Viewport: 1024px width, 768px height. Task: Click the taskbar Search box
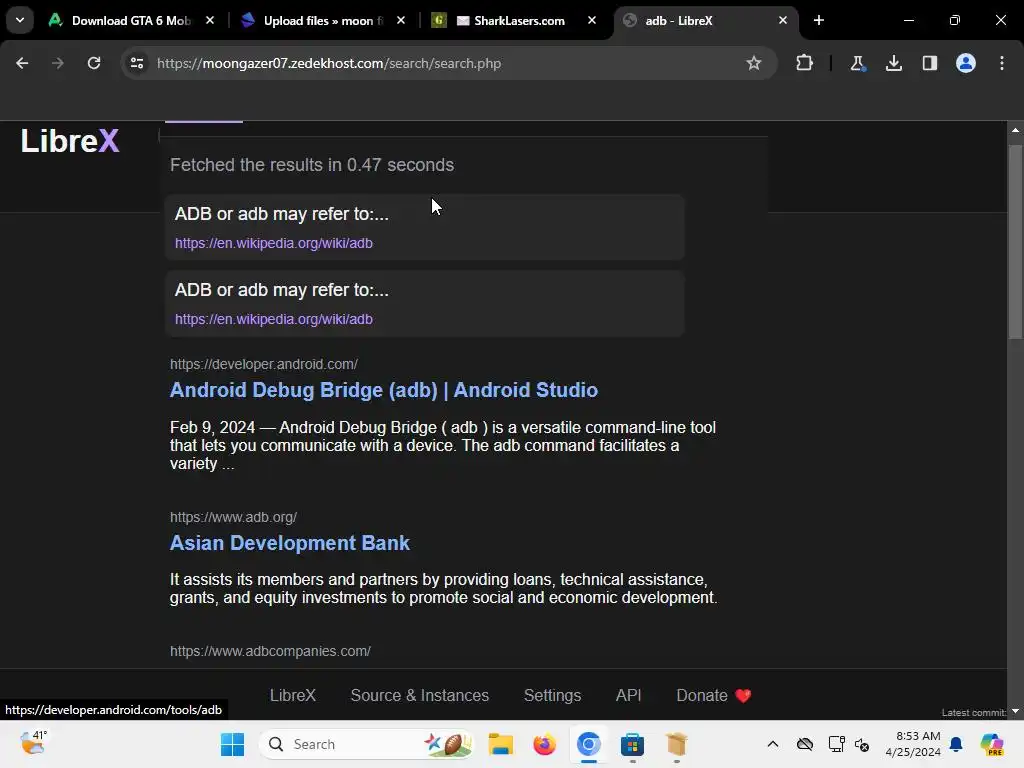click(x=366, y=744)
